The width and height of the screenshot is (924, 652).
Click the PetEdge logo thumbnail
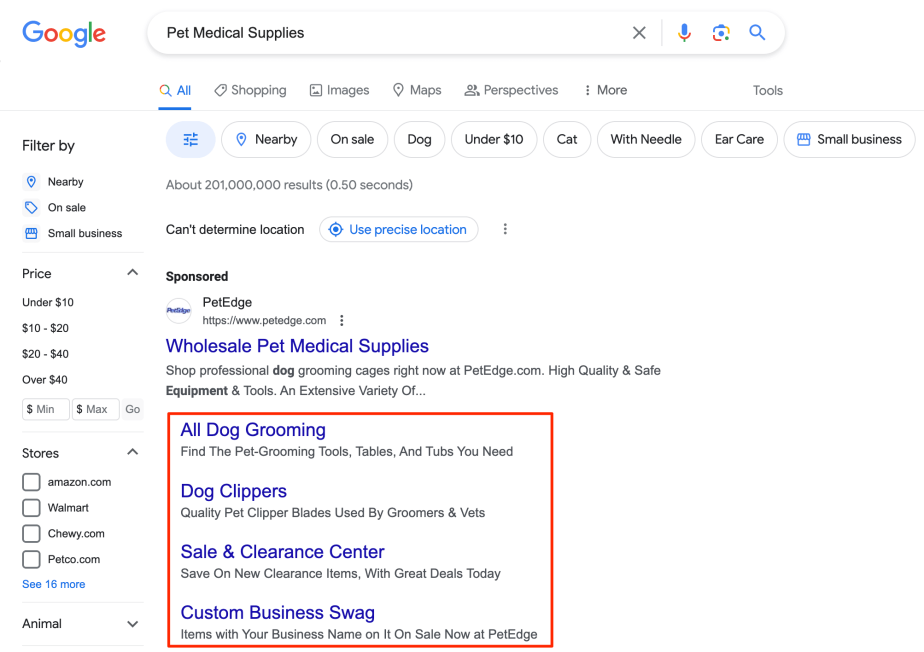(178, 311)
